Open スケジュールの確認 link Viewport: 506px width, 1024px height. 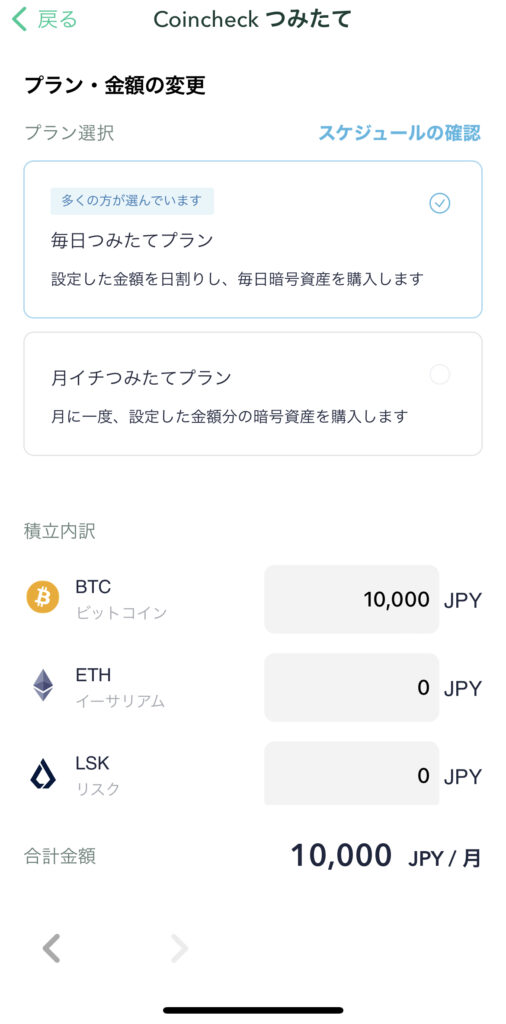[x=399, y=133]
